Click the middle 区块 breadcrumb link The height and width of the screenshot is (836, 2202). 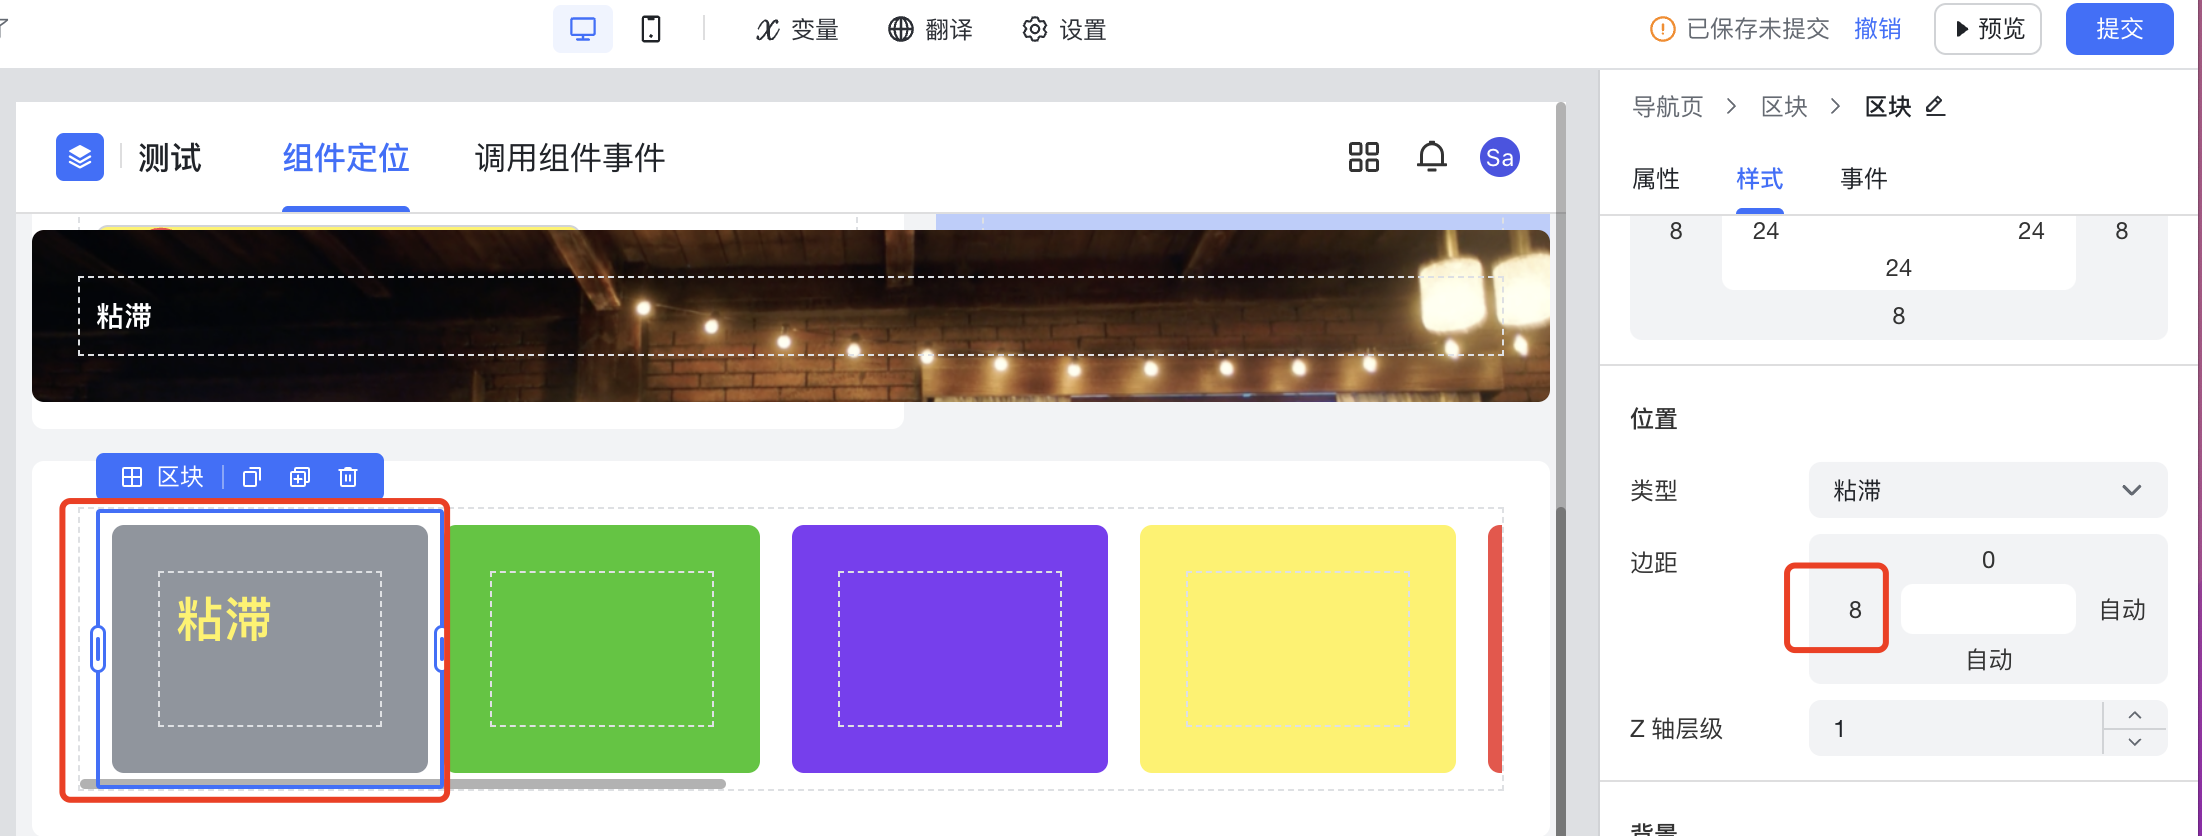[1784, 106]
